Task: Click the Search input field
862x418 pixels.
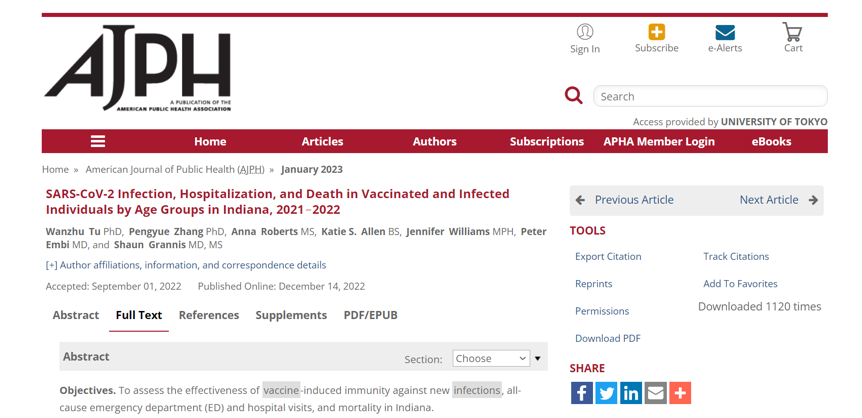Action: coord(710,96)
